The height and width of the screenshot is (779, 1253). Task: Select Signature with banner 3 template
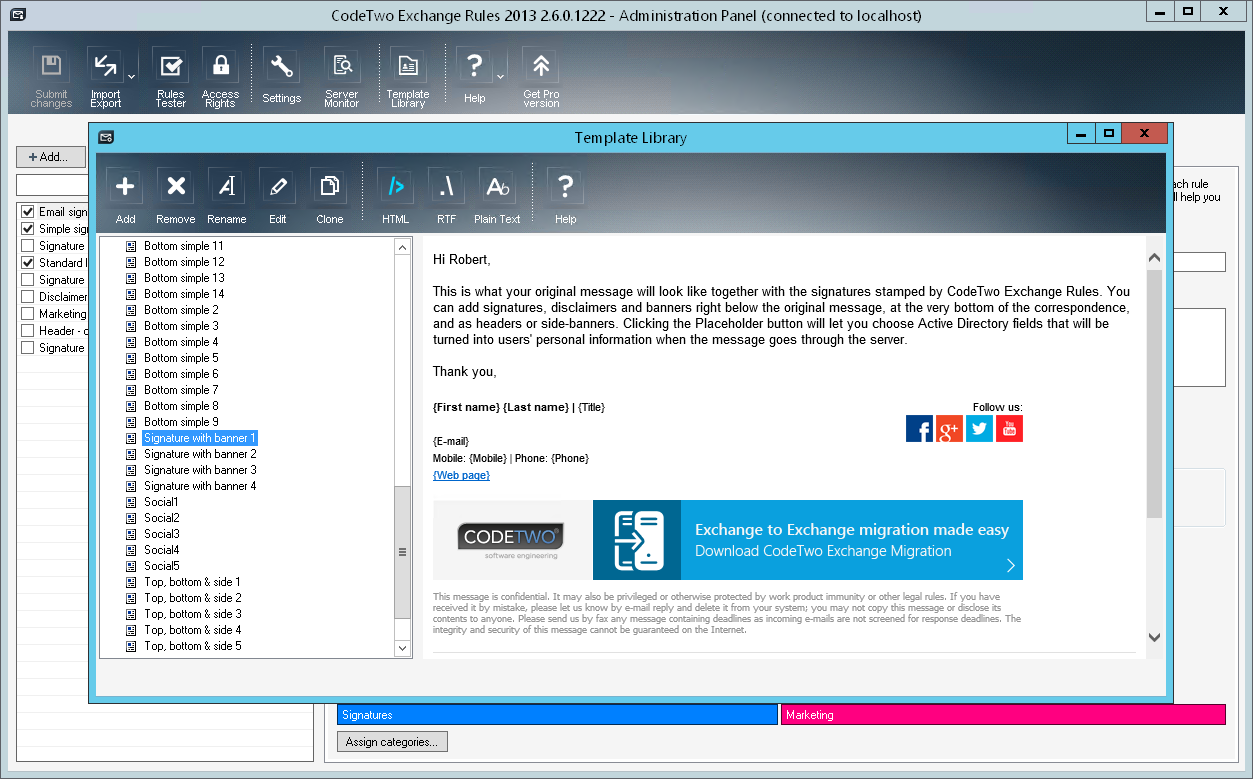[200, 470]
